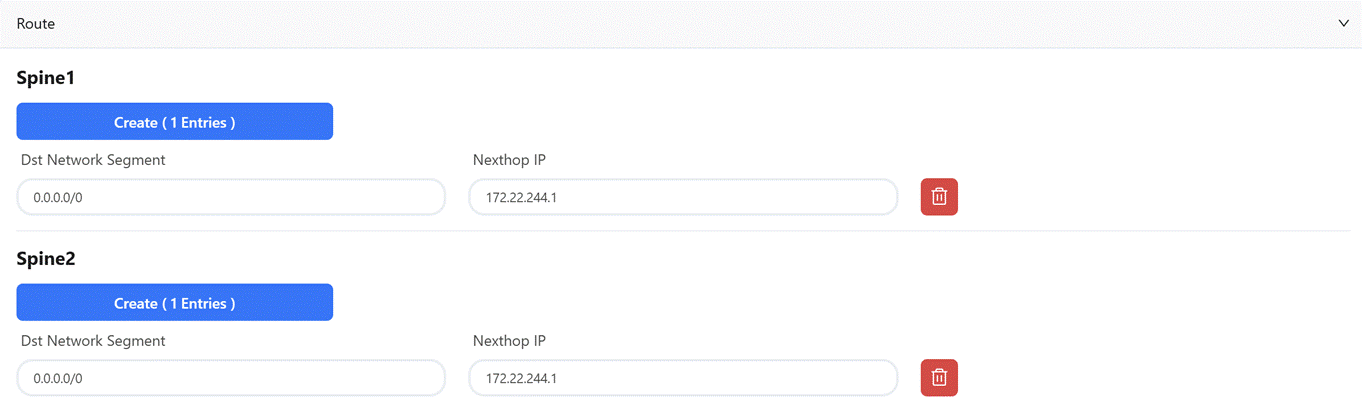Viewport: 1362px width, 406px height.
Task: Click Dst Network Segment label under Spine2
Action: (x=93, y=341)
